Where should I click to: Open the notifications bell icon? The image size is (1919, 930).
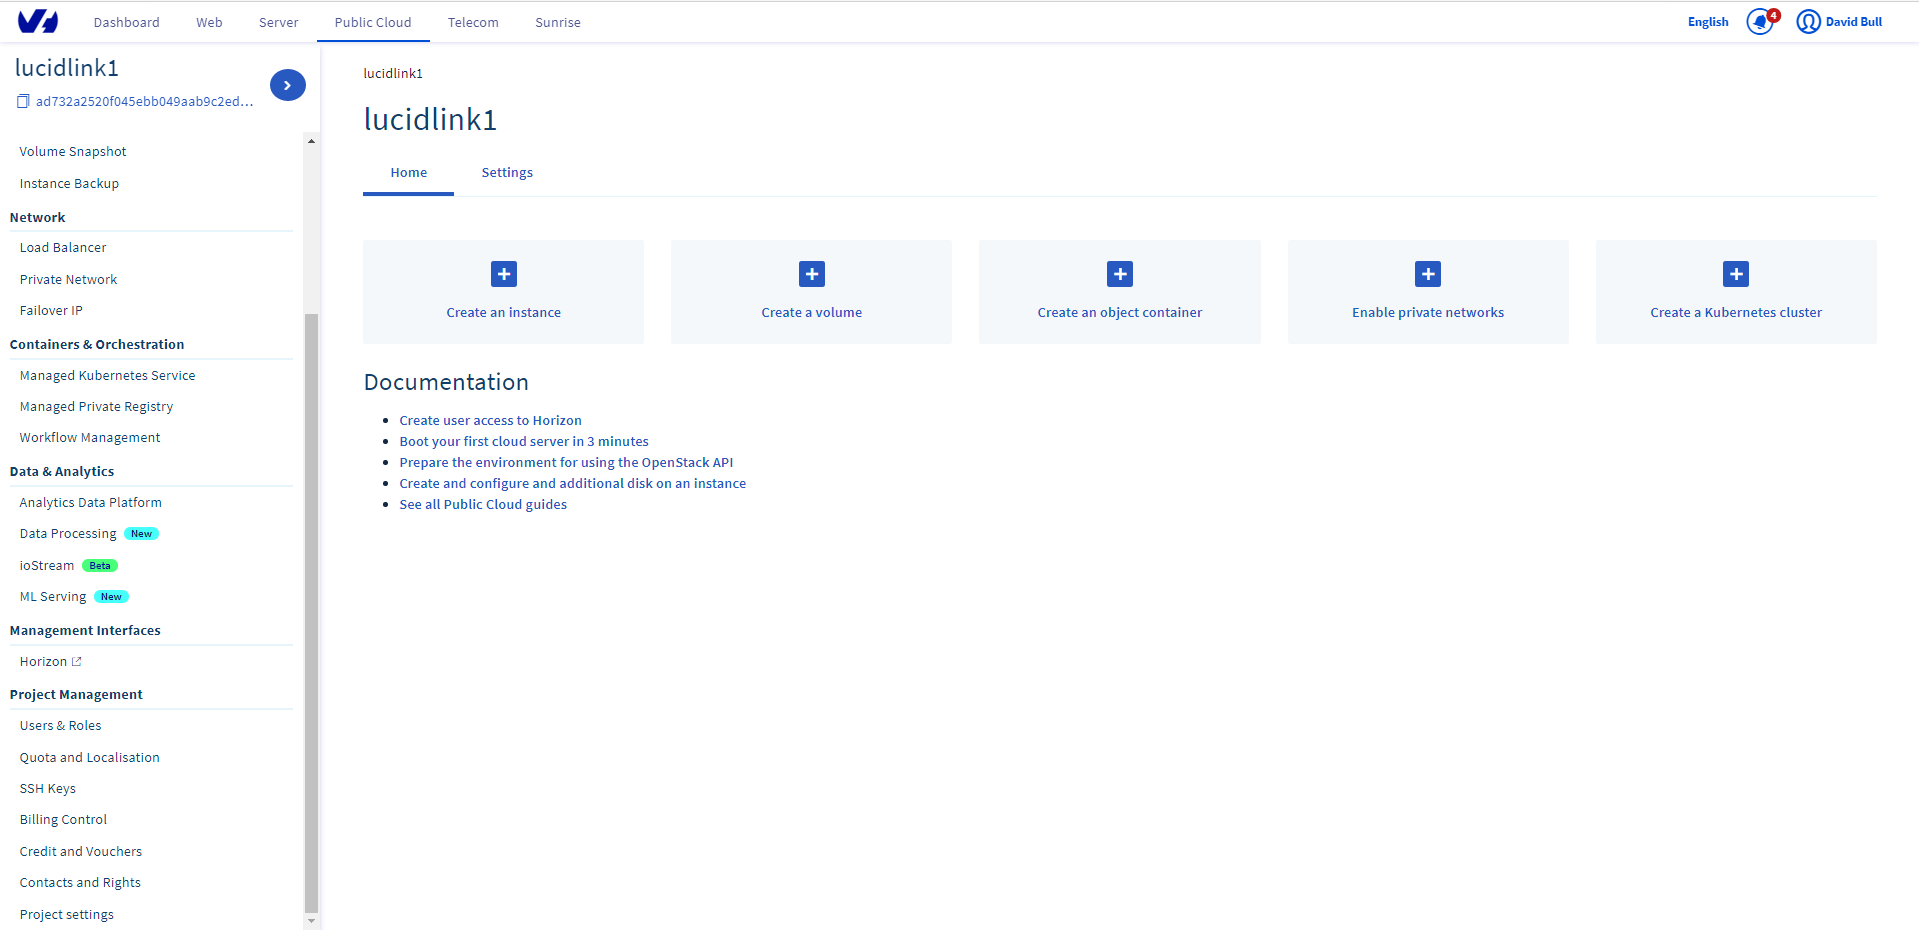[x=1759, y=22]
